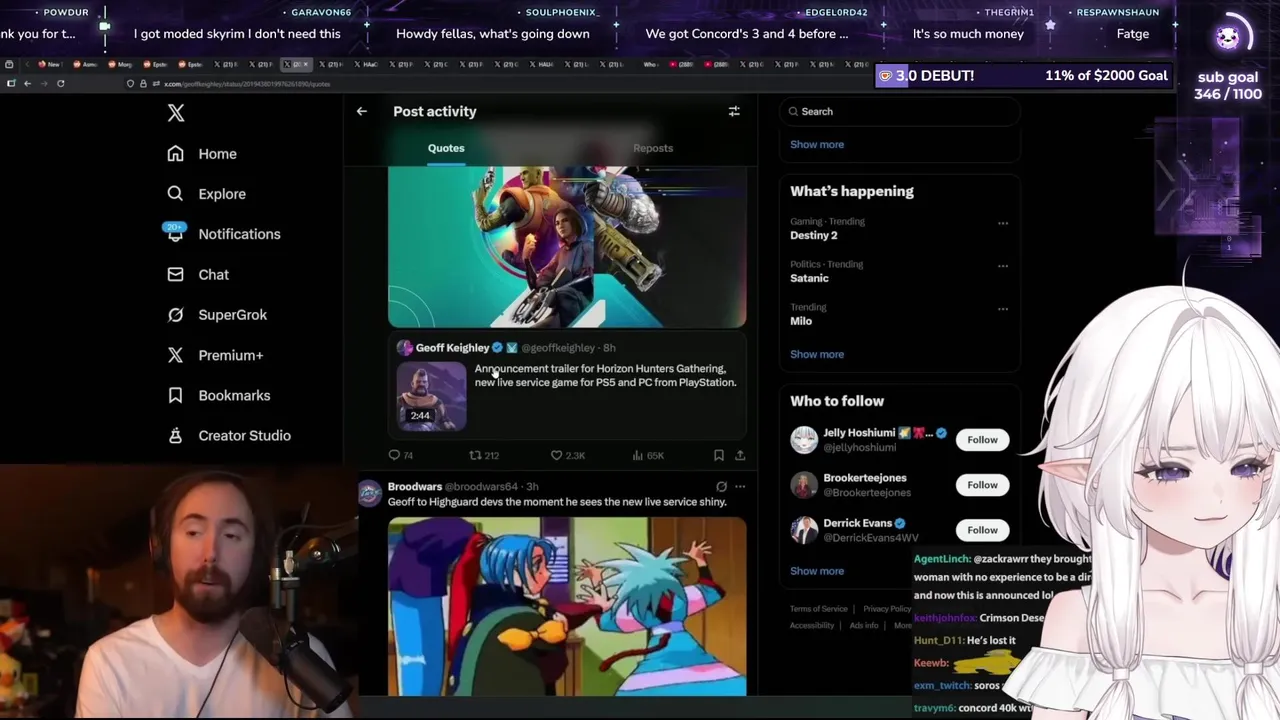Viewport: 1280px width, 720px height.
Task: Go back with the Post activity arrow
Action: click(x=362, y=111)
